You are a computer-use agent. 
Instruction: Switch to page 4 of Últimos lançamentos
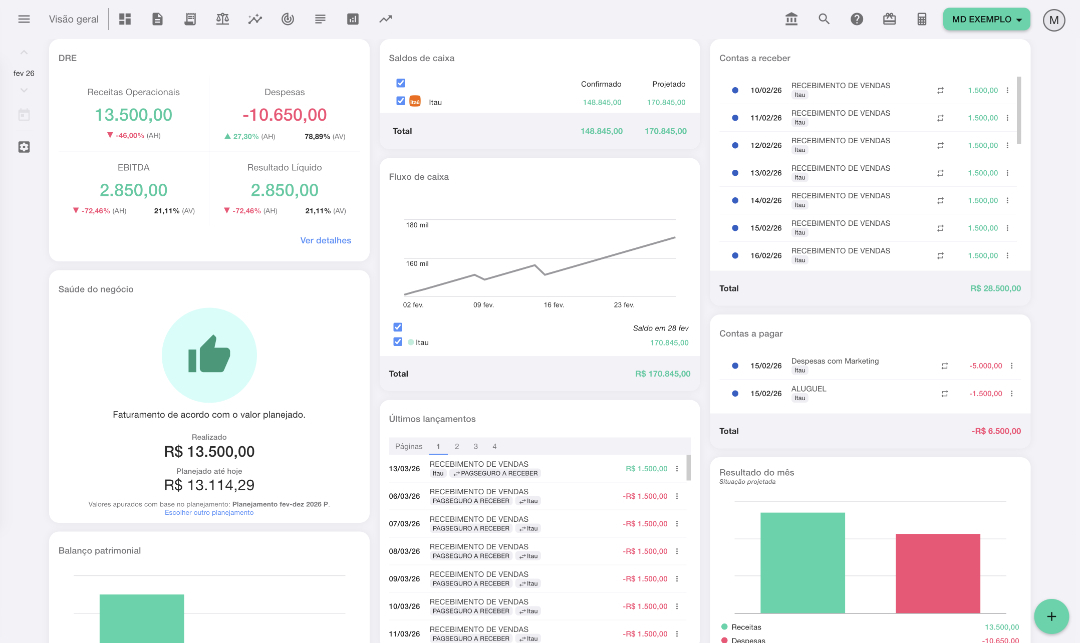(494, 446)
